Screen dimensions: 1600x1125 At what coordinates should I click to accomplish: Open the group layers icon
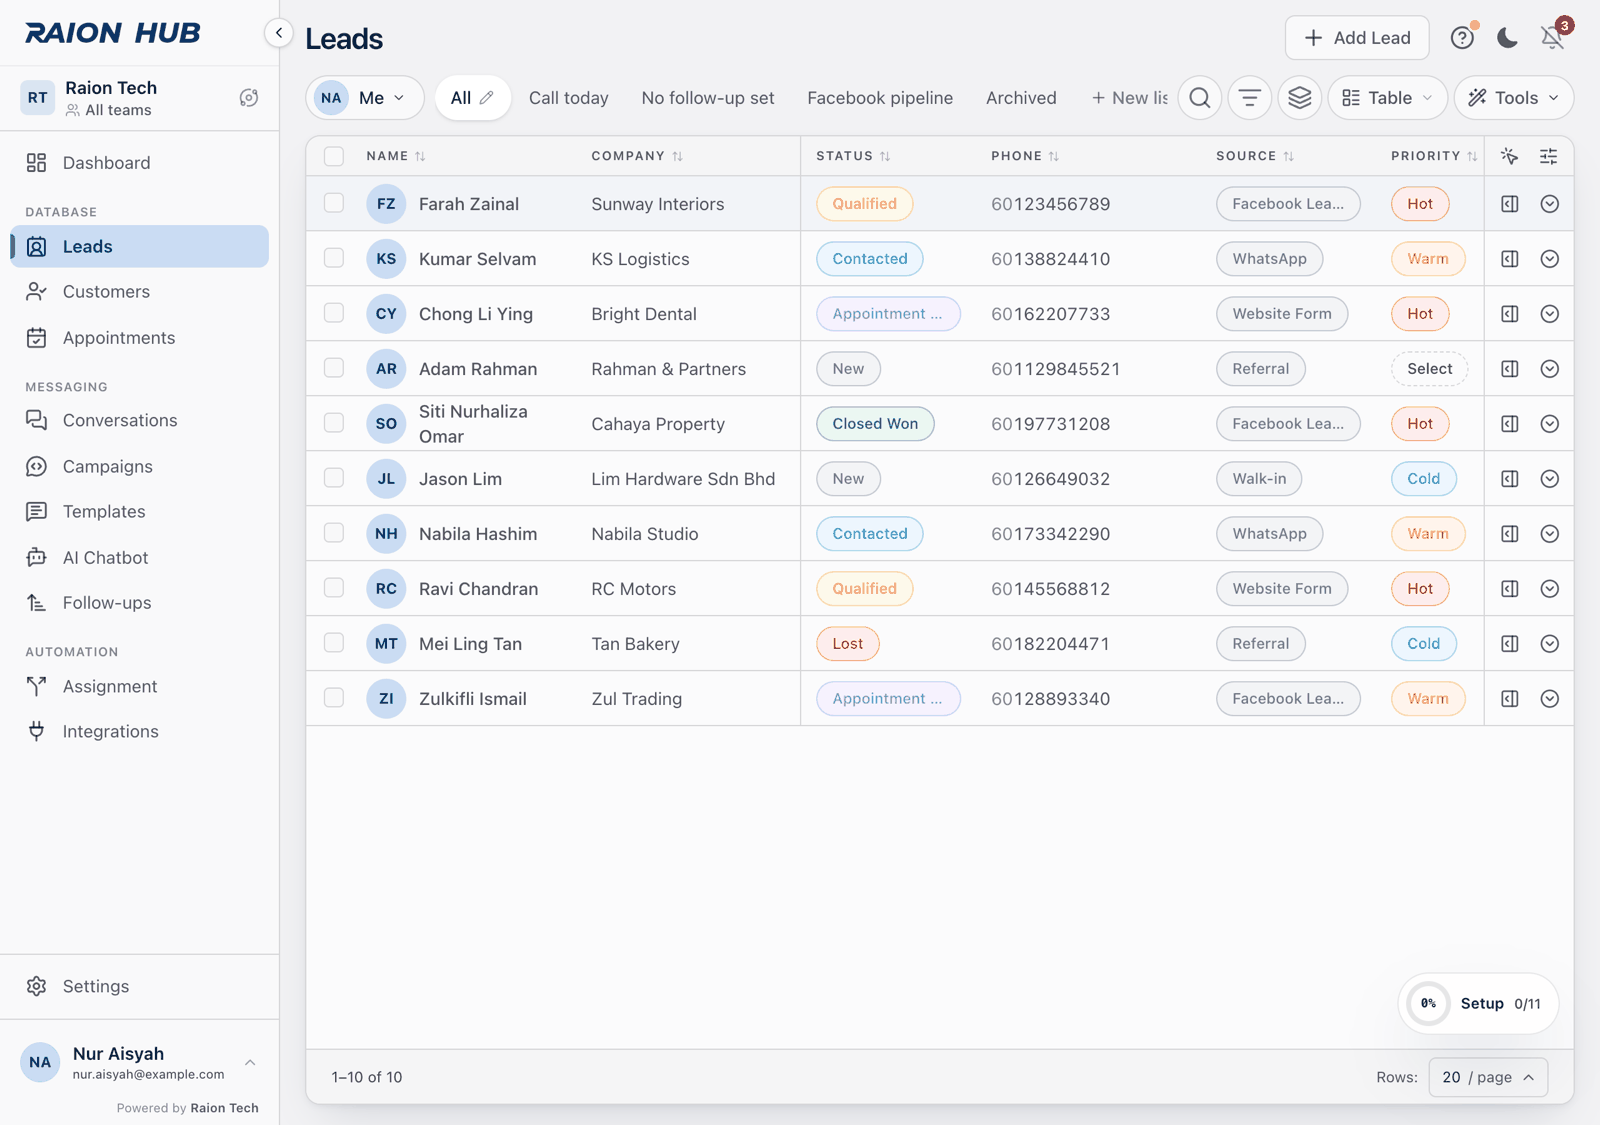coord(1300,98)
